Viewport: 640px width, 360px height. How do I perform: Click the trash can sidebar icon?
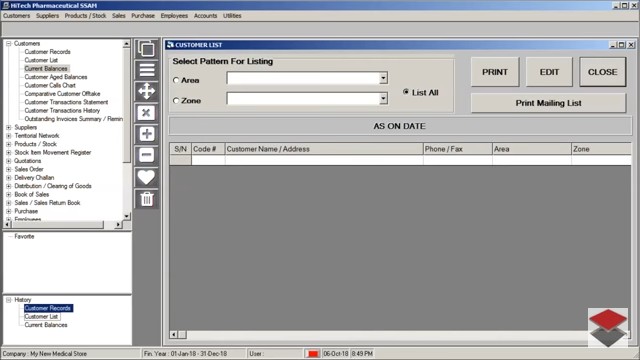(146, 199)
